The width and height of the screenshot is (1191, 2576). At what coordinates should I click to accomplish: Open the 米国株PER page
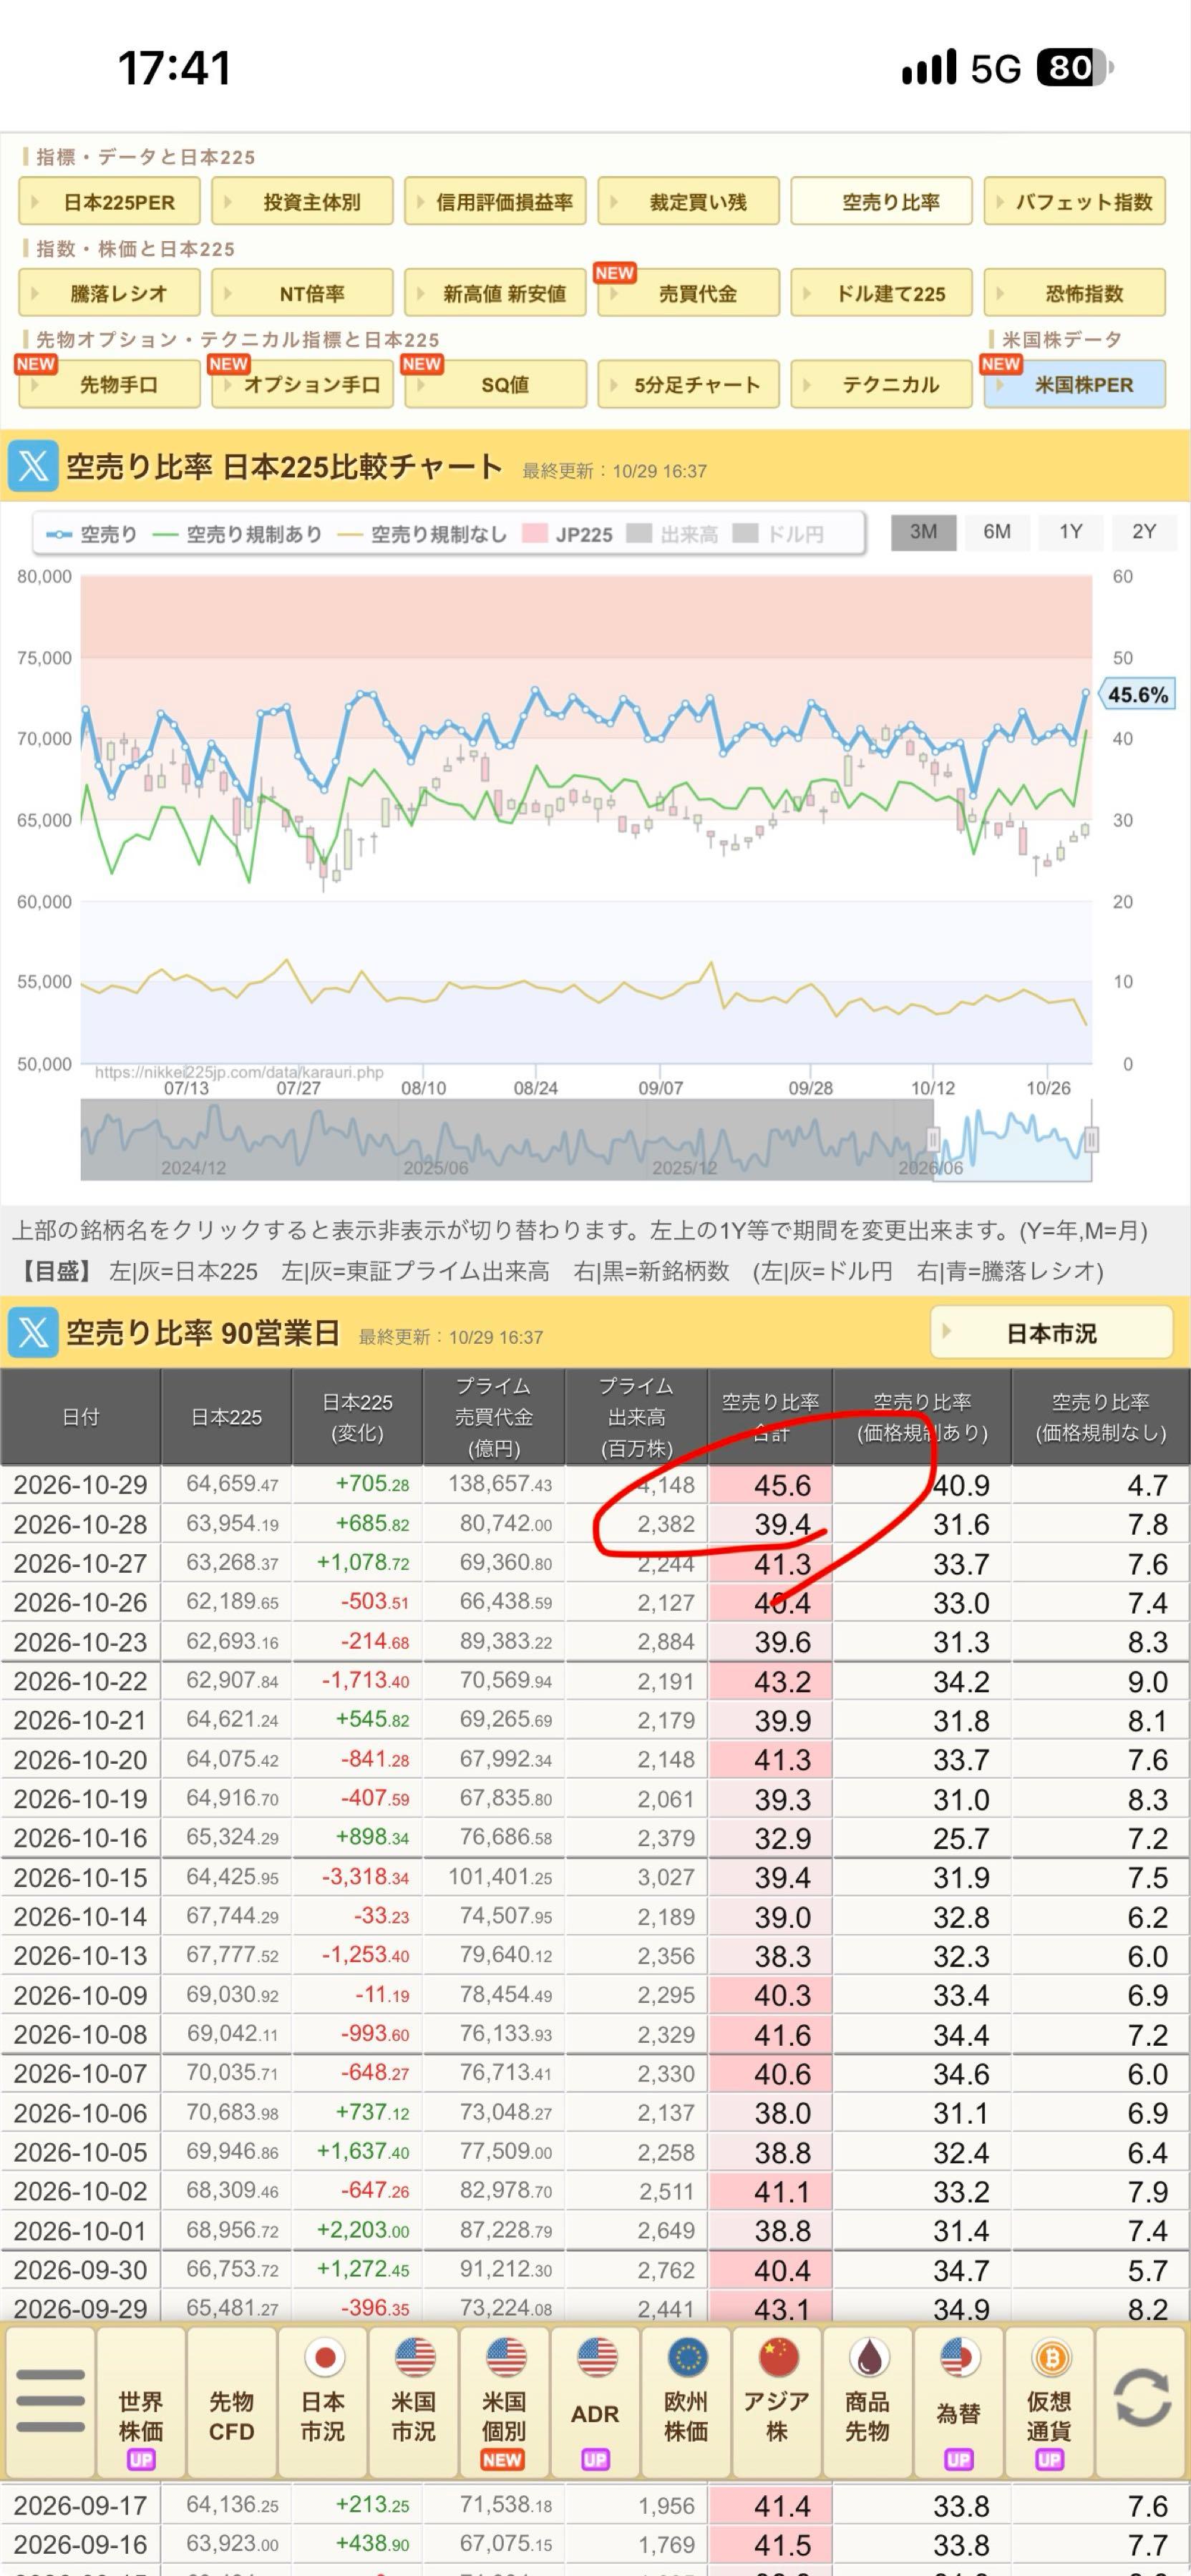point(1075,384)
